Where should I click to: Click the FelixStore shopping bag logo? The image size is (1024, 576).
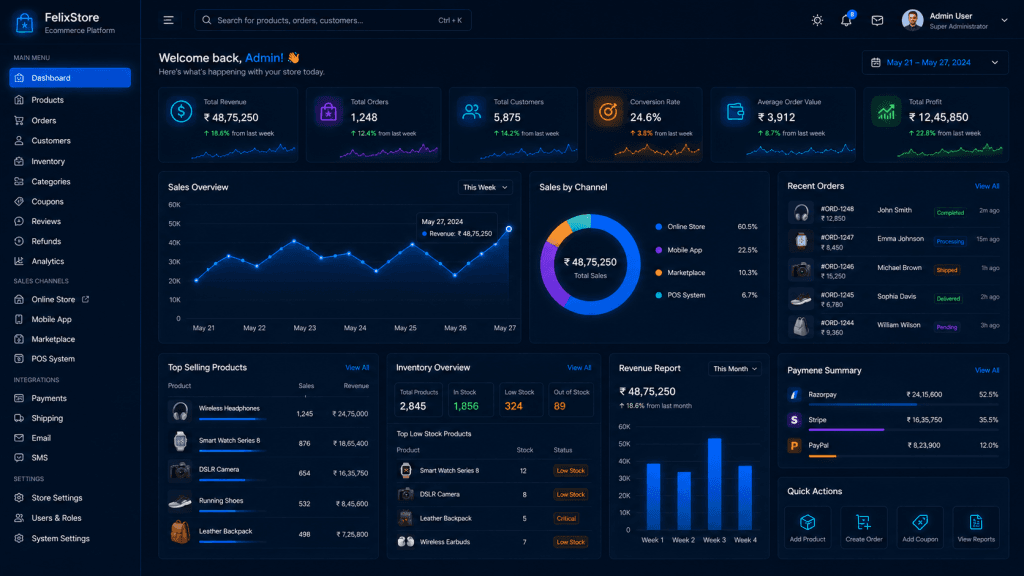click(24, 23)
